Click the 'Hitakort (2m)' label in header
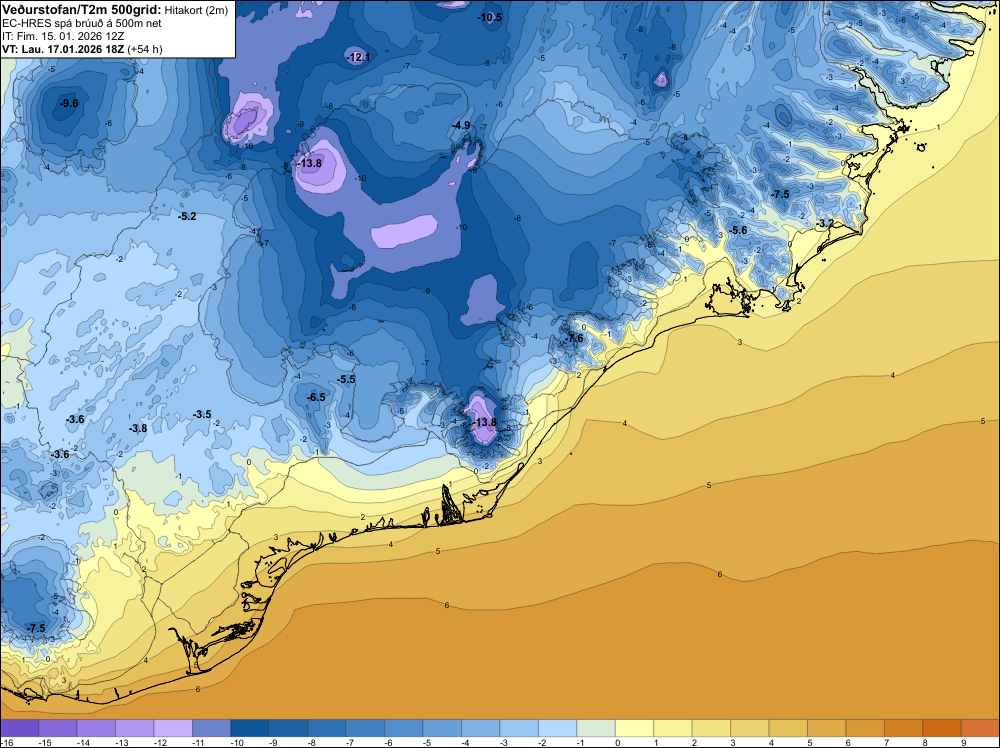Screen dimensions: 1000x748 click(196, 10)
